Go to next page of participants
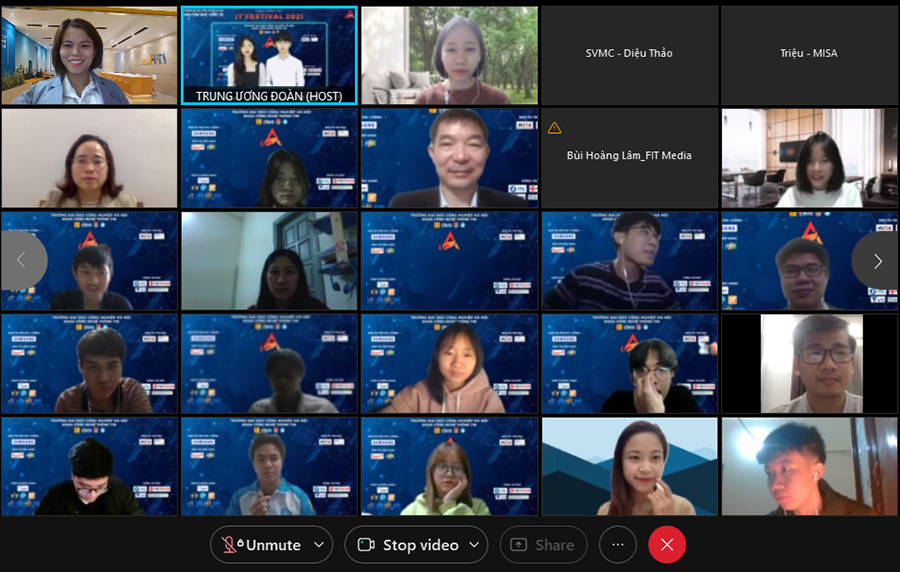Image resolution: width=900 pixels, height=572 pixels. click(x=876, y=261)
